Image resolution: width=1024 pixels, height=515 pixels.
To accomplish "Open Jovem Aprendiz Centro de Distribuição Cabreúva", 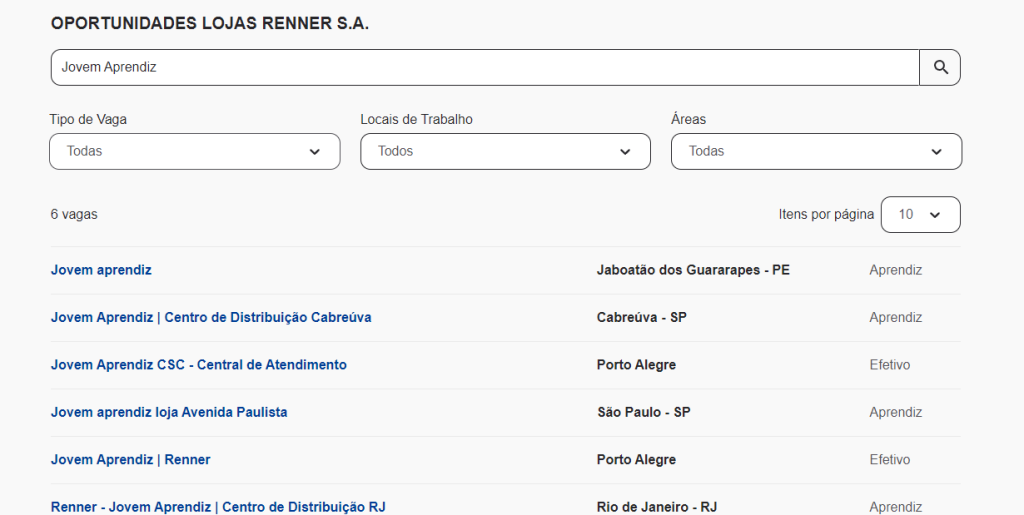I will pos(211,317).
